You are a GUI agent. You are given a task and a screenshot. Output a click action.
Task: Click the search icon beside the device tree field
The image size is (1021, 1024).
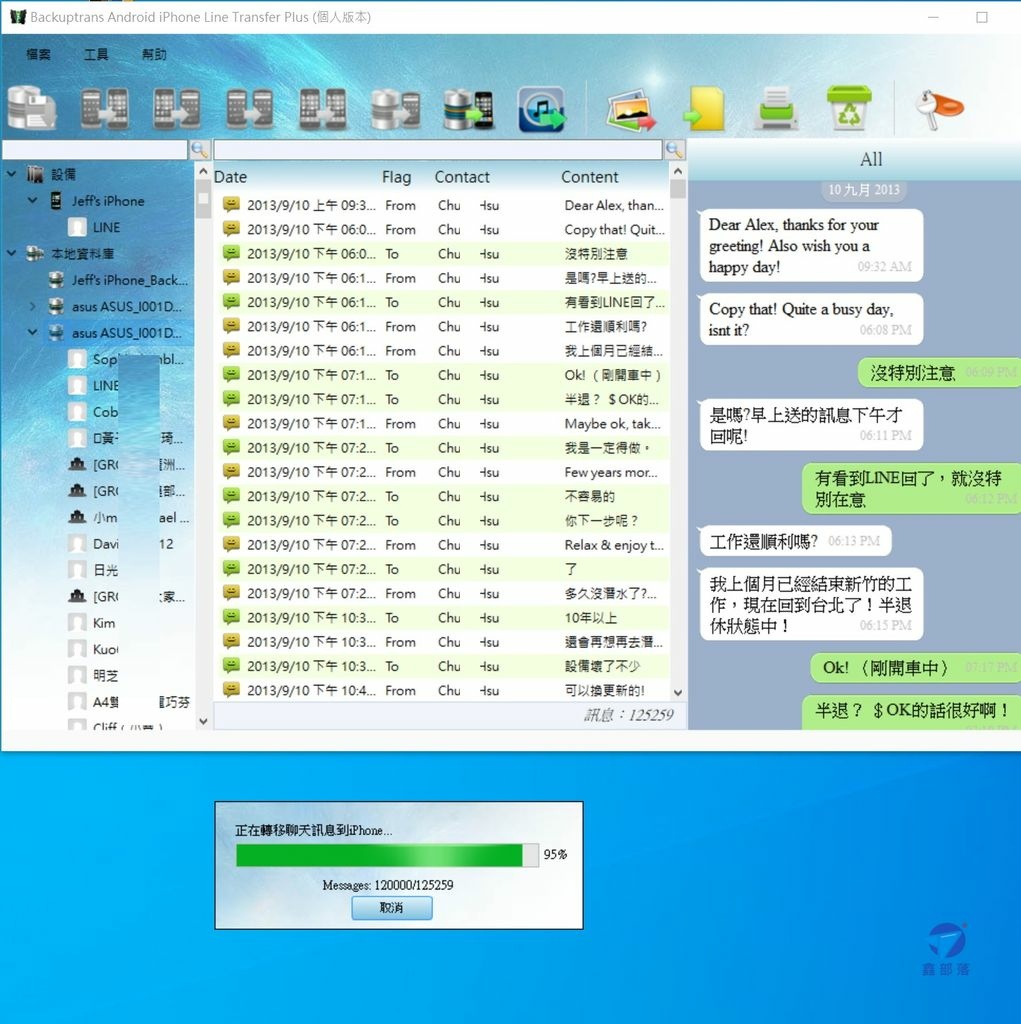pyautogui.click(x=199, y=150)
